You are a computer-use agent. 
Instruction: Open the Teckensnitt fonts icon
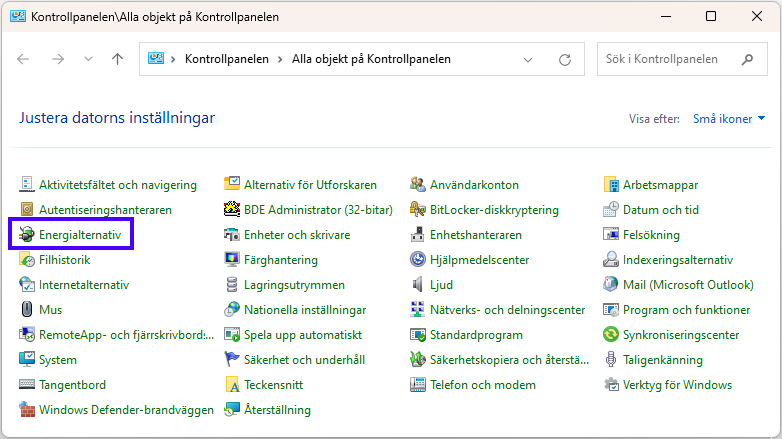click(232, 385)
